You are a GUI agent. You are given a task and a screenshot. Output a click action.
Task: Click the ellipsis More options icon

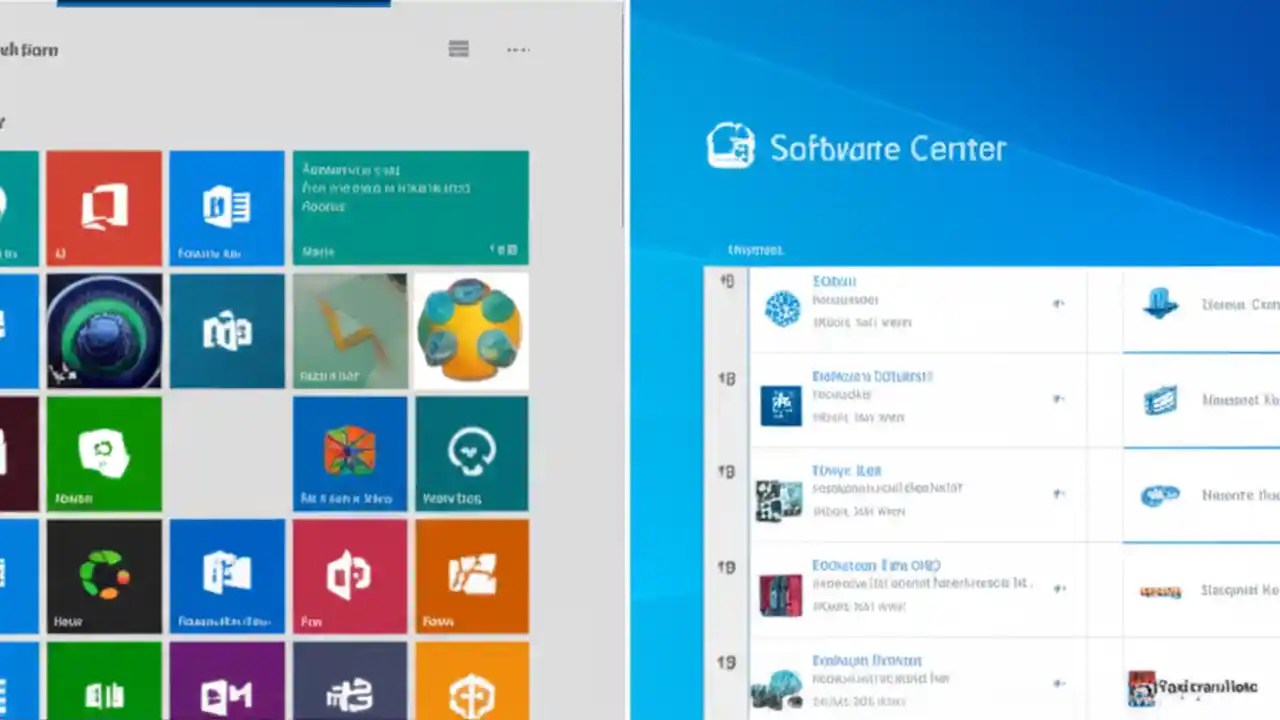[518, 49]
